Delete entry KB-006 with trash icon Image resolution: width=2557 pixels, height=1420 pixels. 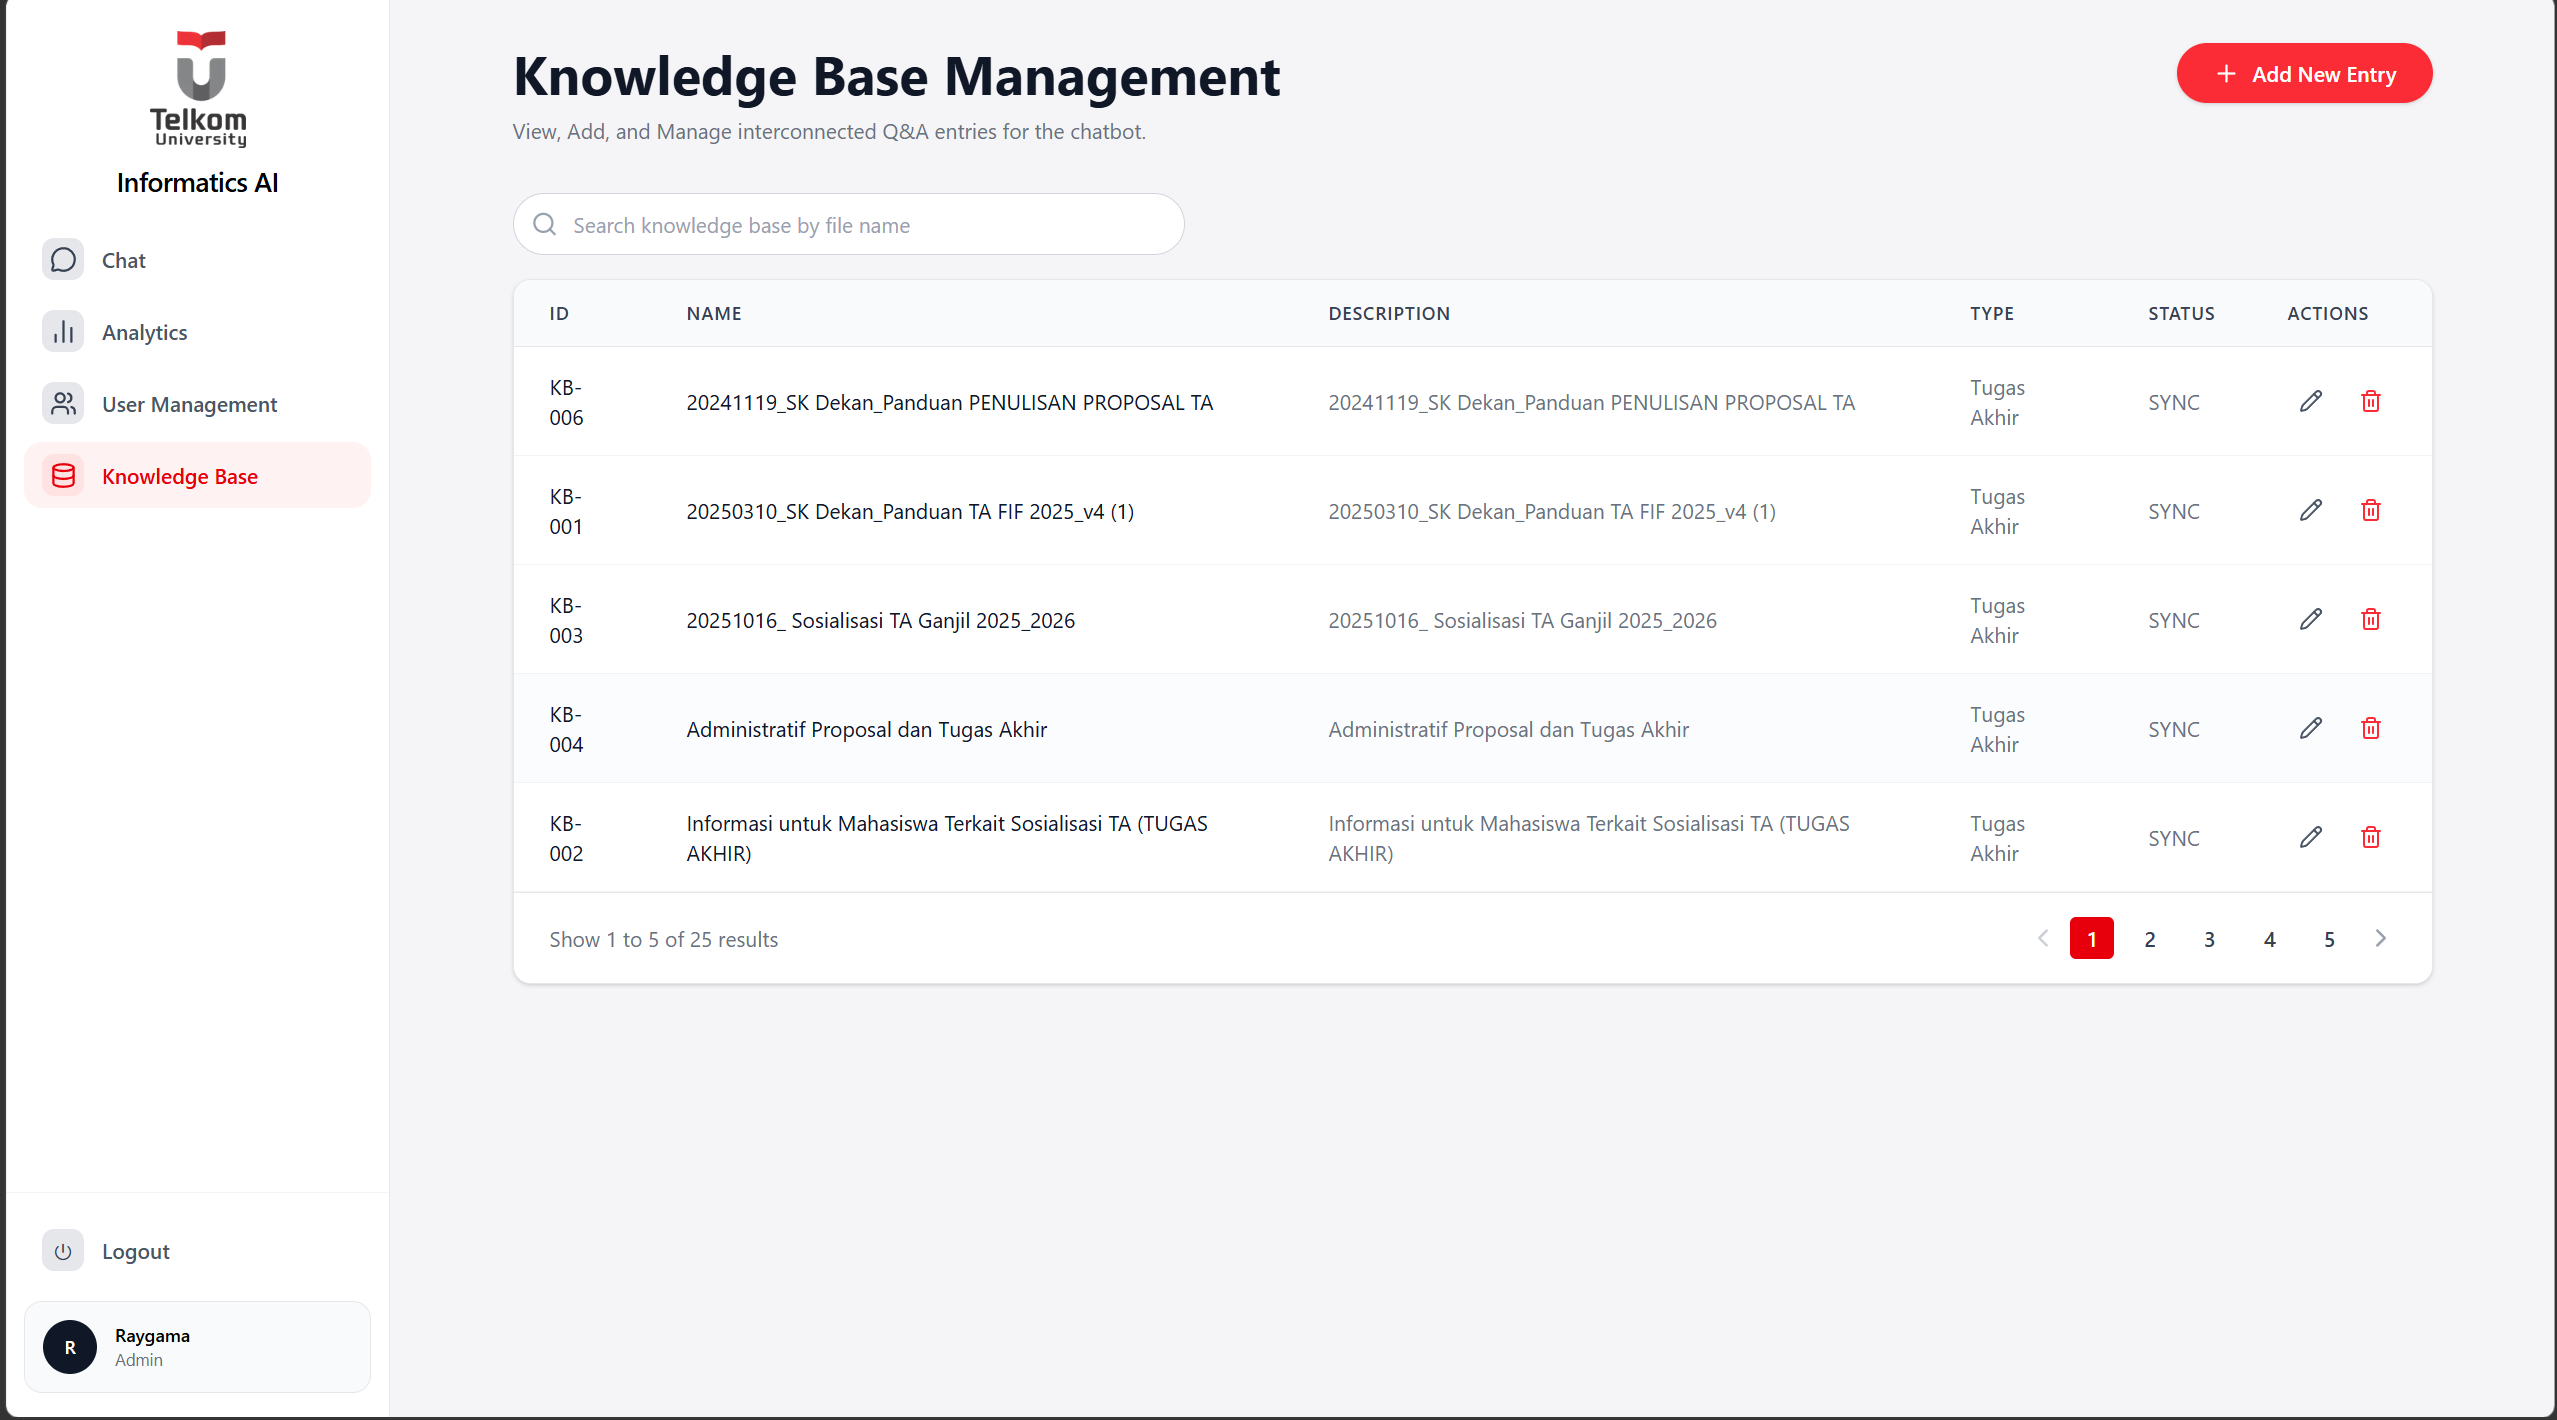(x=2371, y=402)
